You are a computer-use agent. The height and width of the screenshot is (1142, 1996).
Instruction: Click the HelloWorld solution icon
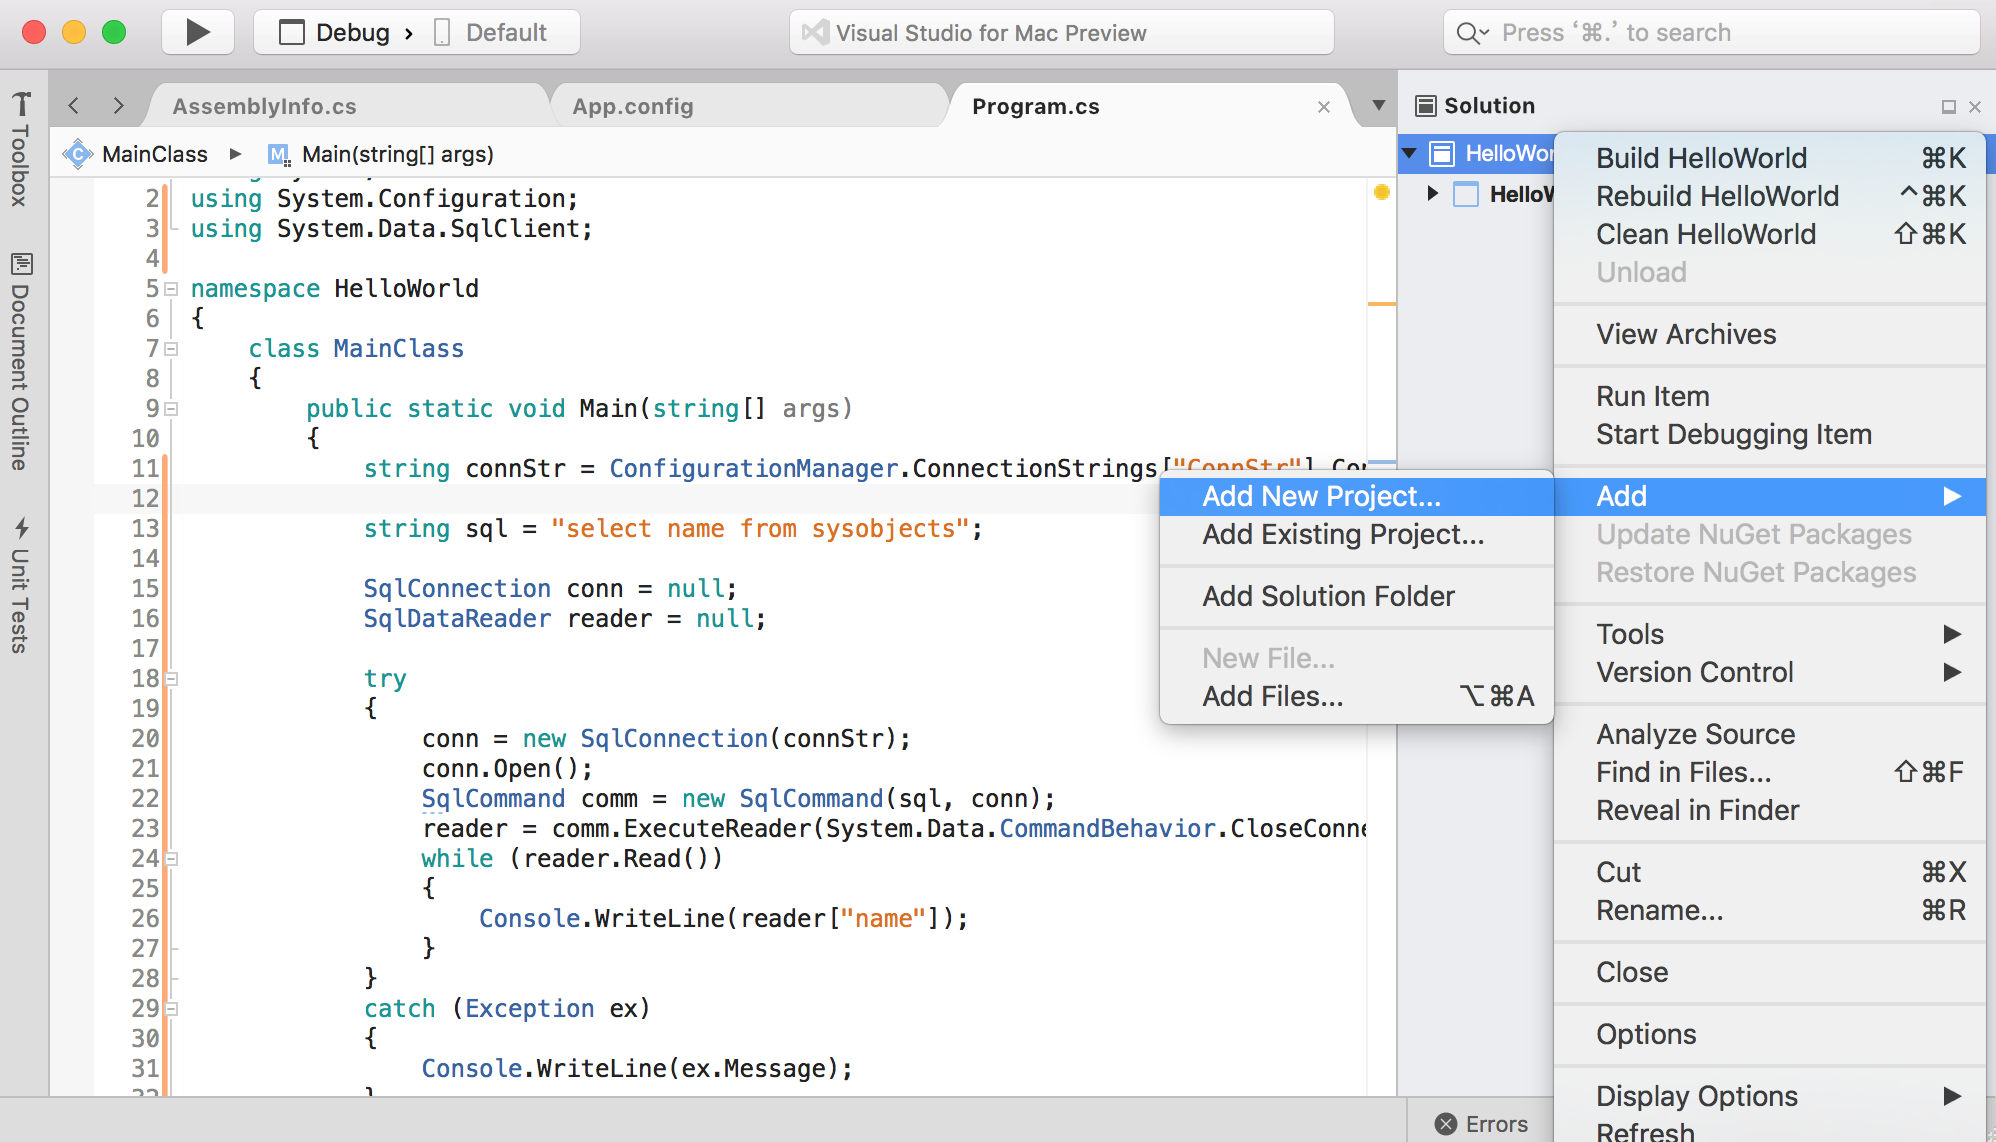click(1441, 153)
